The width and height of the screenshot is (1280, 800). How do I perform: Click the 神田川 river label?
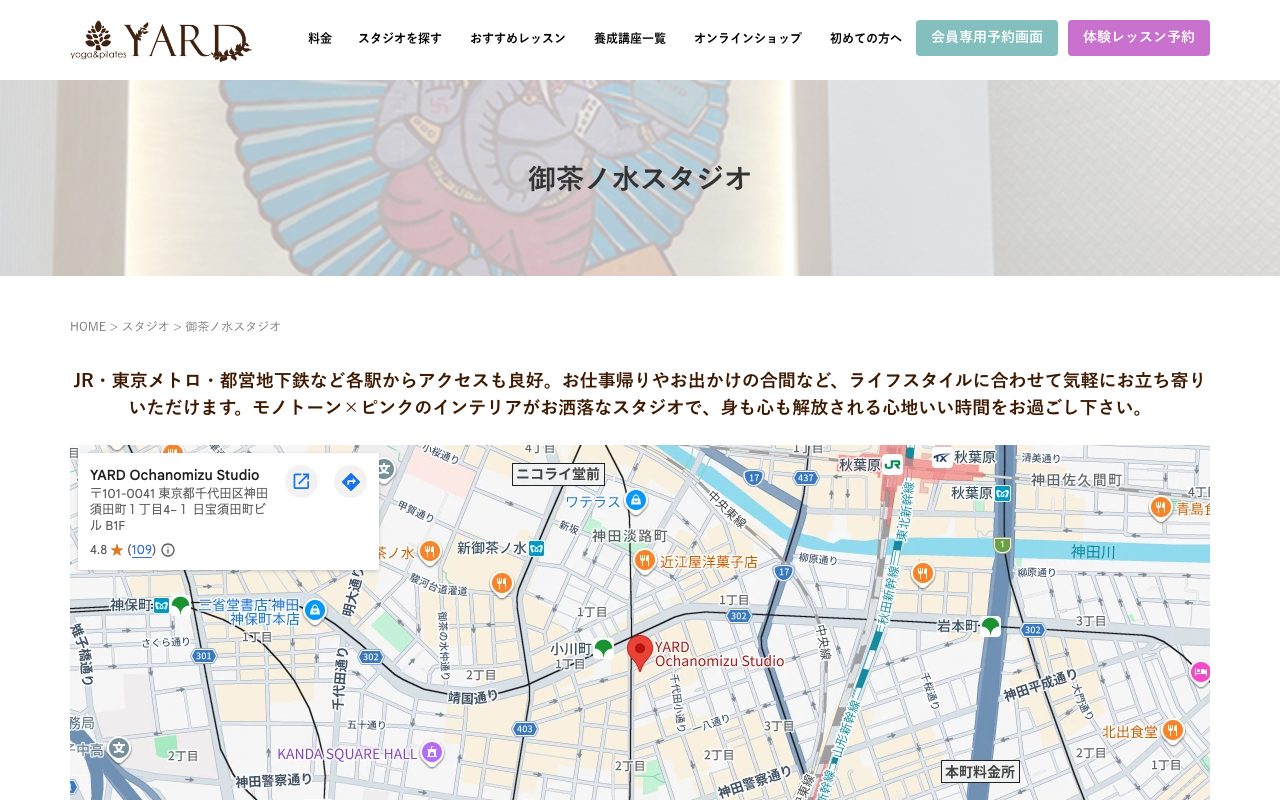pyautogui.click(x=1093, y=551)
